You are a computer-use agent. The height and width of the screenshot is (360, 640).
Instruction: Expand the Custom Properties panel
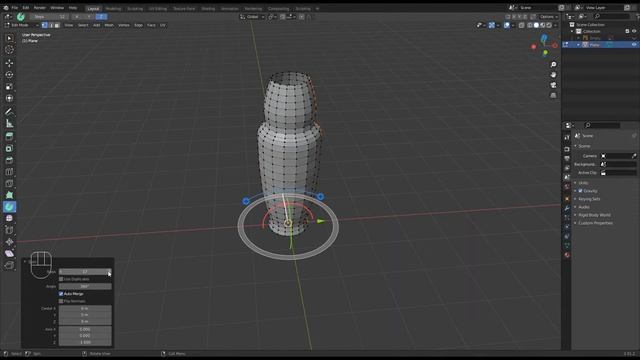pyautogui.click(x=596, y=223)
